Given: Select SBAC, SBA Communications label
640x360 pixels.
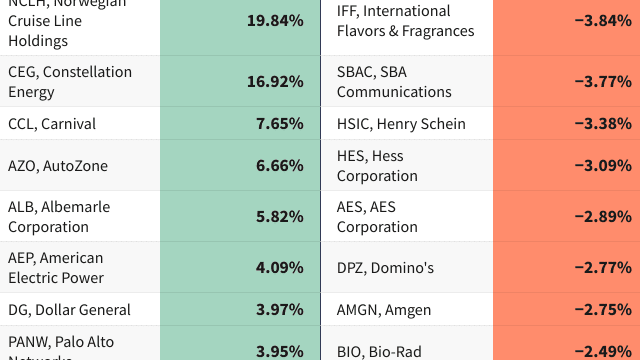Looking at the screenshot, I should [394, 82].
